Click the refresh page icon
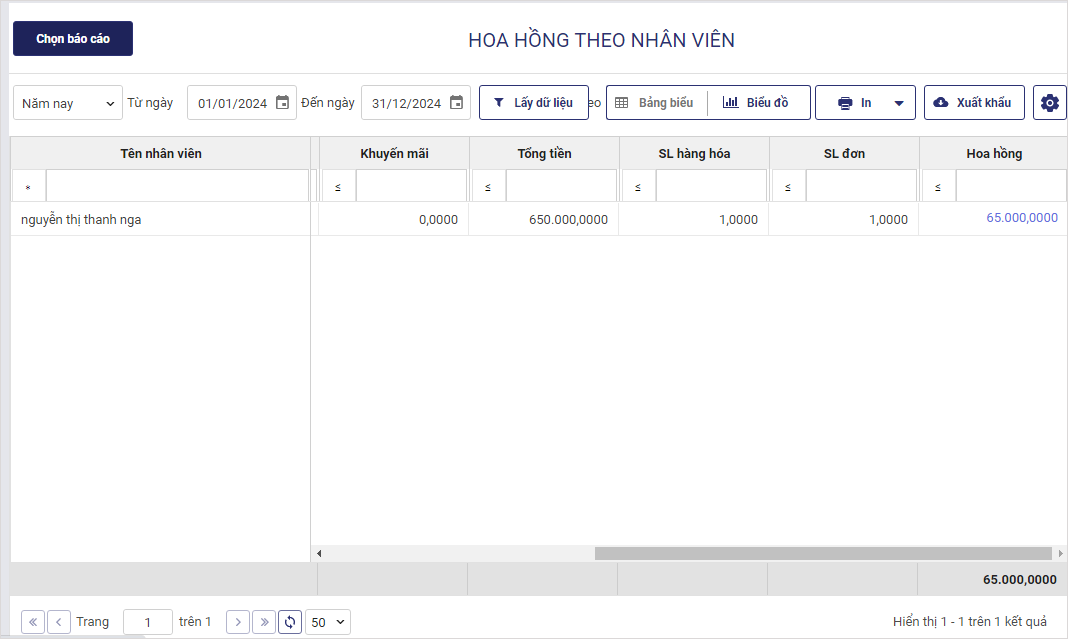 [290, 622]
